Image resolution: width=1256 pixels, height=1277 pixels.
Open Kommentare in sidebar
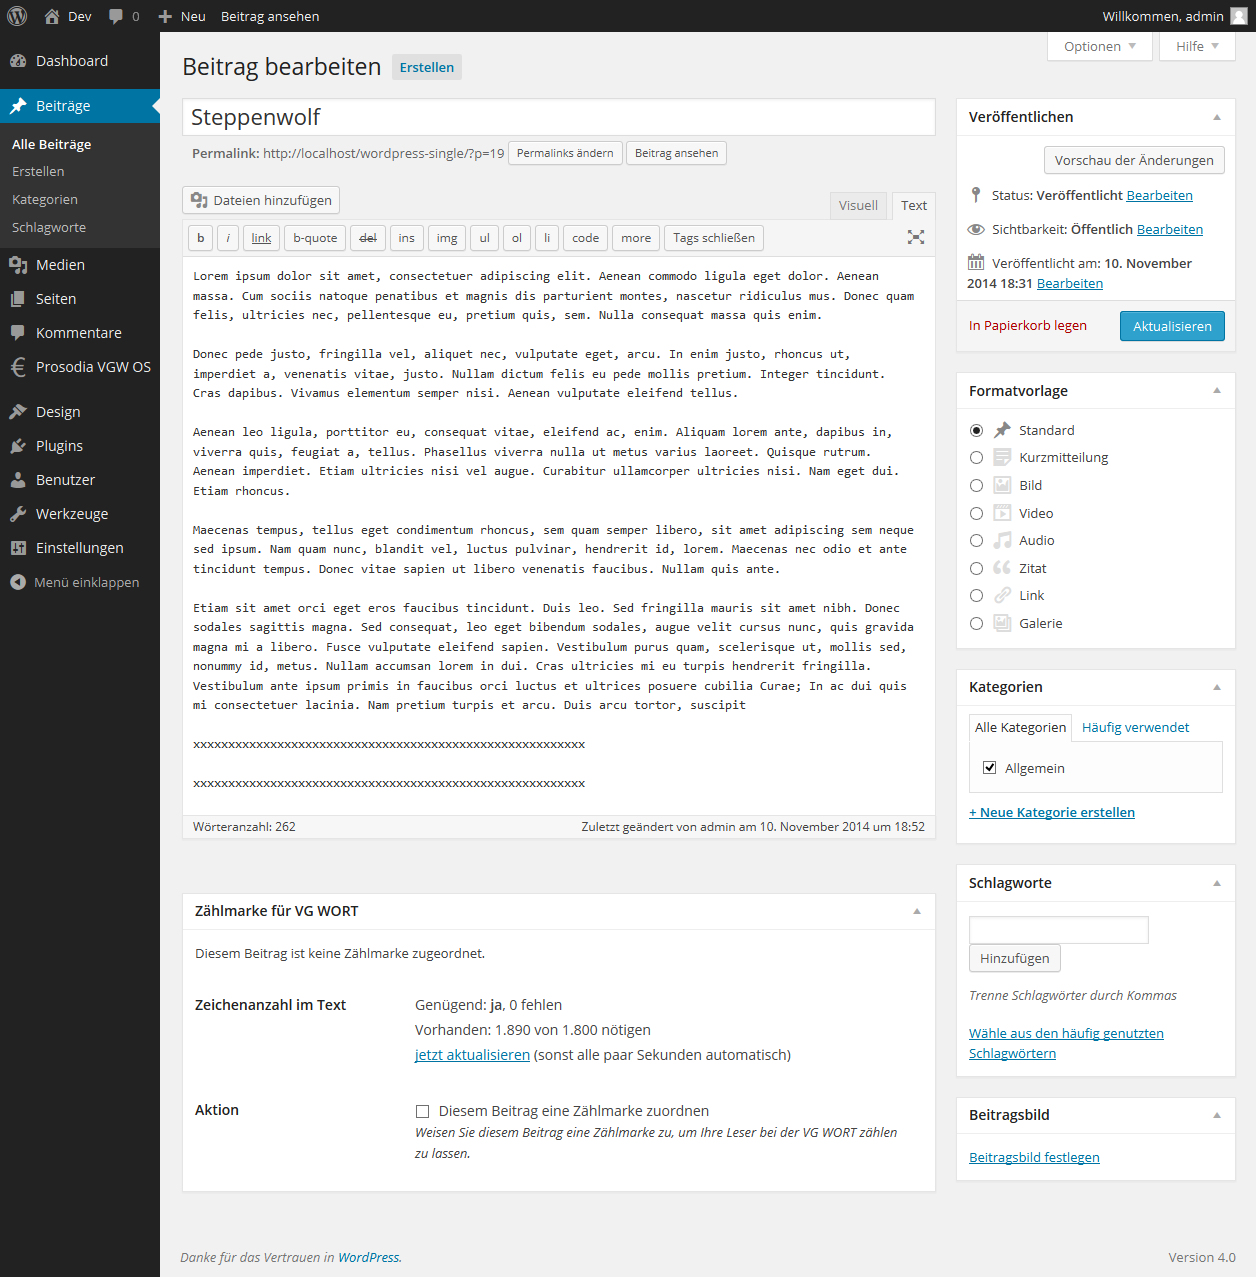coord(80,333)
